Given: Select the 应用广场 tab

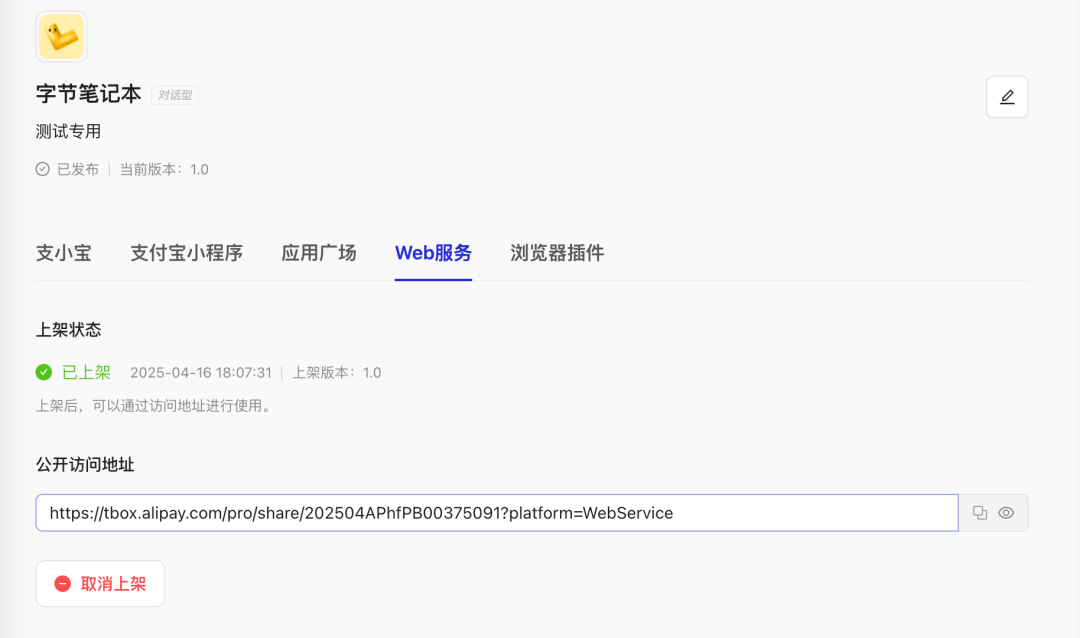Looking at the screenshot, I should pos(319,253).
